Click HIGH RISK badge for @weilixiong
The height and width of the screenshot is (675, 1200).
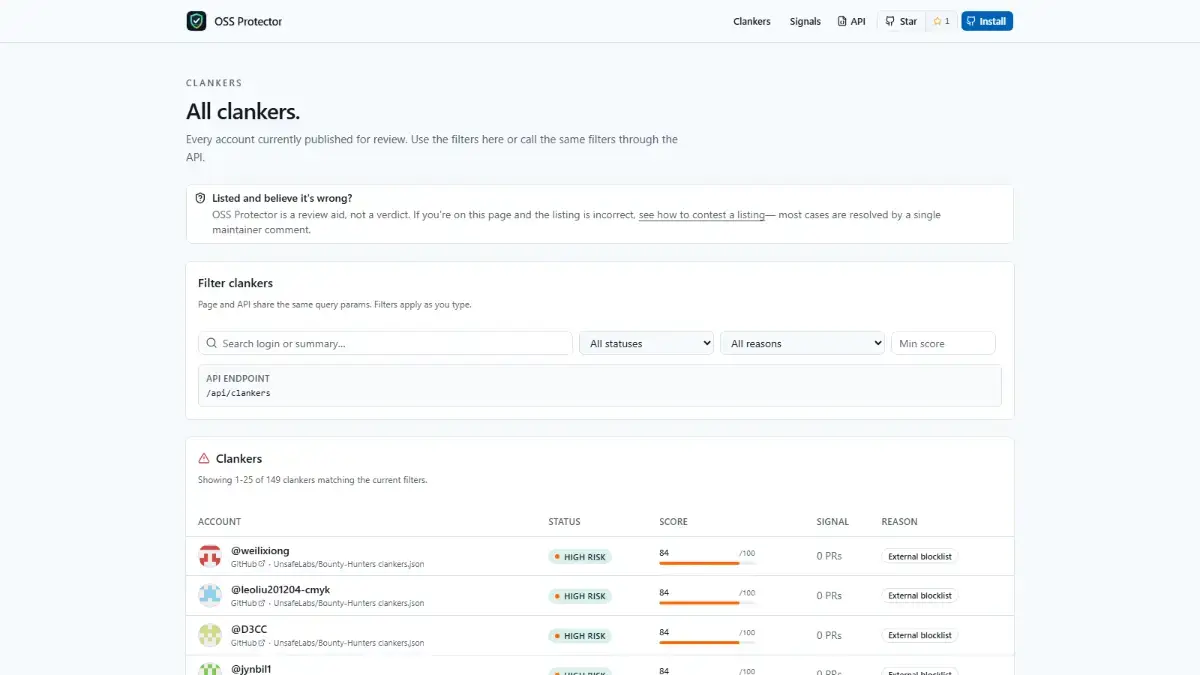[x=580, y=556]
